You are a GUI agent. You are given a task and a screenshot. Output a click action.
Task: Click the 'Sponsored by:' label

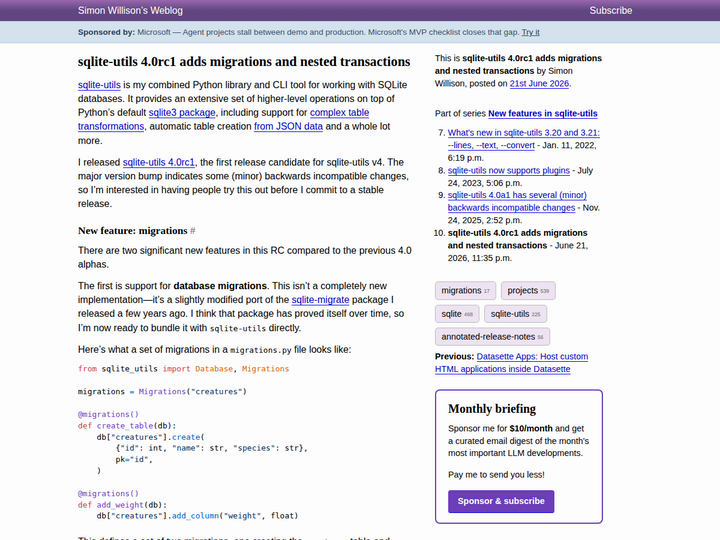(107, 32)
